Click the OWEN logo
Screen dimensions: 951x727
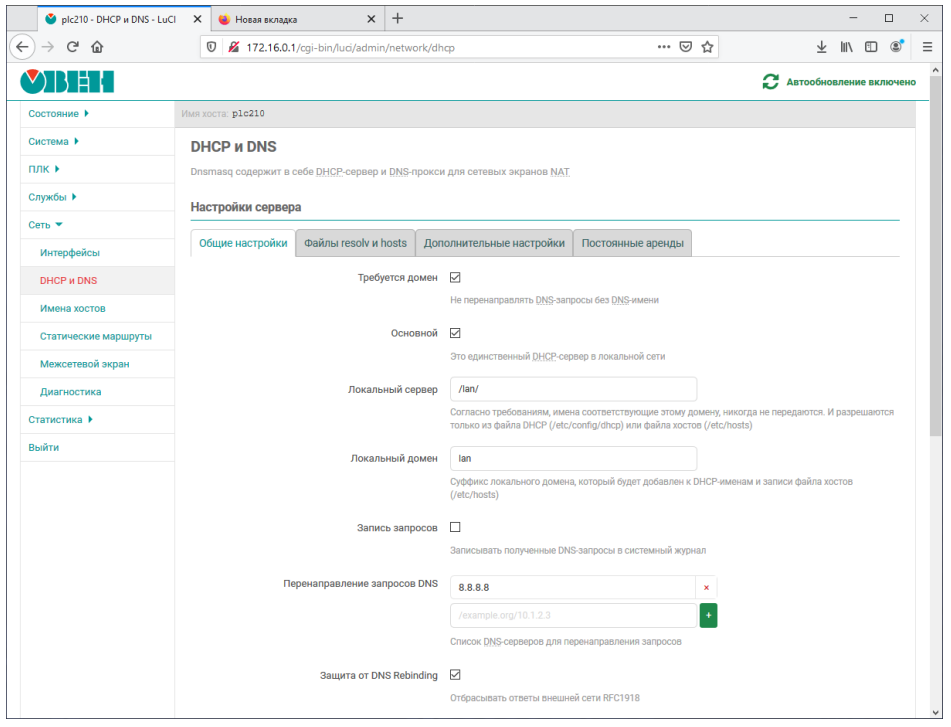coord(67,82)
